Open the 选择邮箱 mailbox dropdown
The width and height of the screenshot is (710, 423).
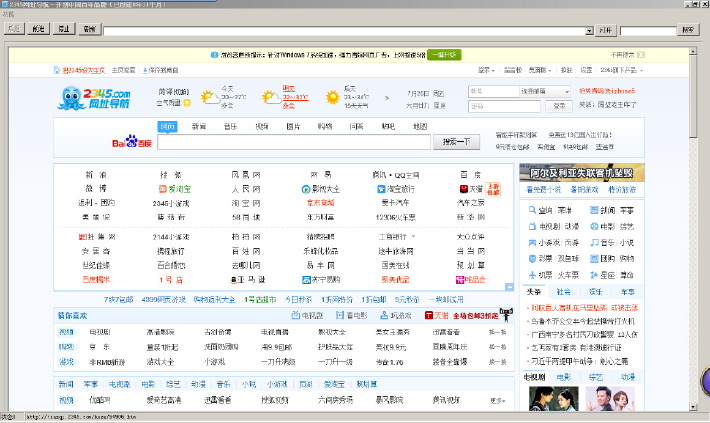click(x=545, y=91)
